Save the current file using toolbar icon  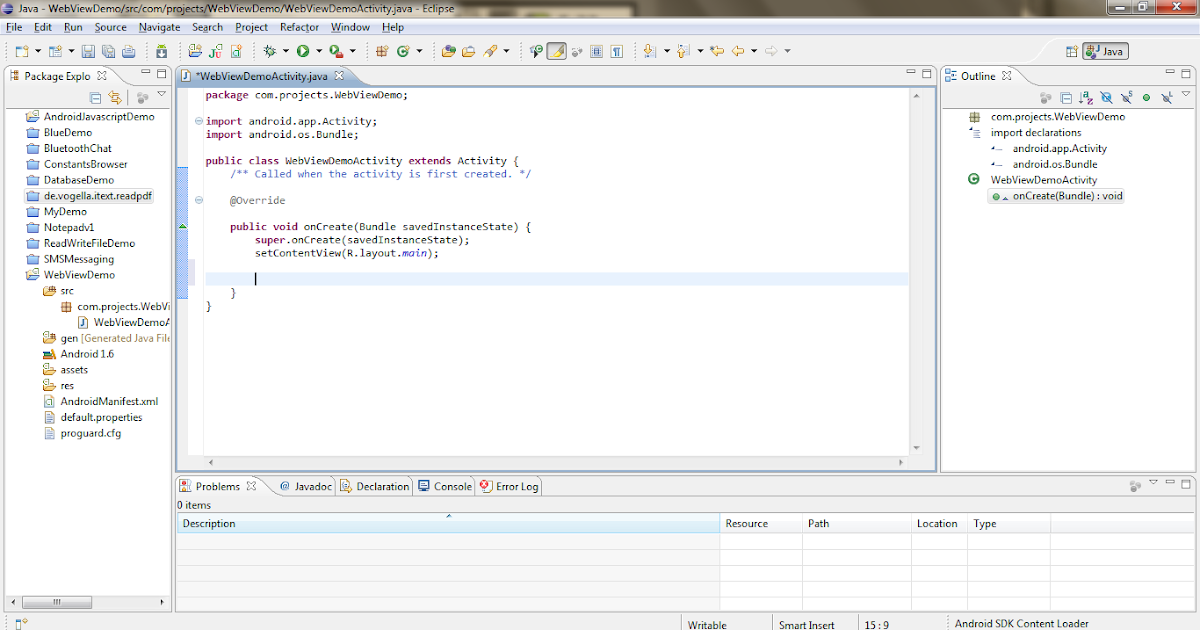[x=89, y=51]
